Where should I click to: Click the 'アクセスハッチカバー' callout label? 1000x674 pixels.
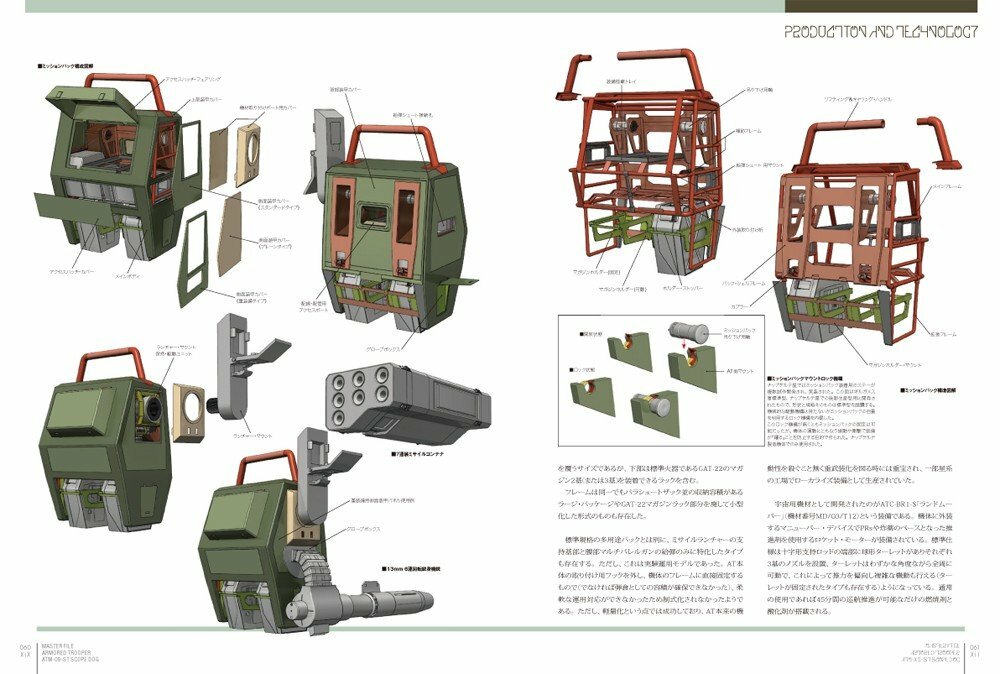(71, 271)
